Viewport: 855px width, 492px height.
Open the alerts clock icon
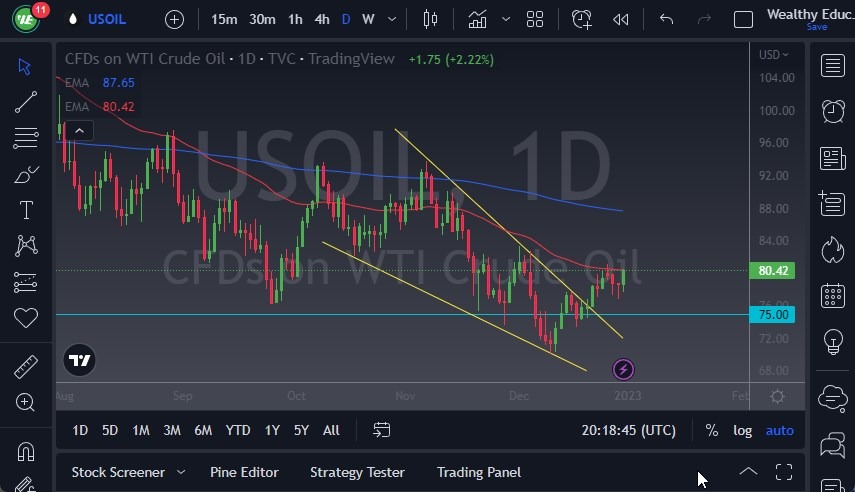point(832,111)
